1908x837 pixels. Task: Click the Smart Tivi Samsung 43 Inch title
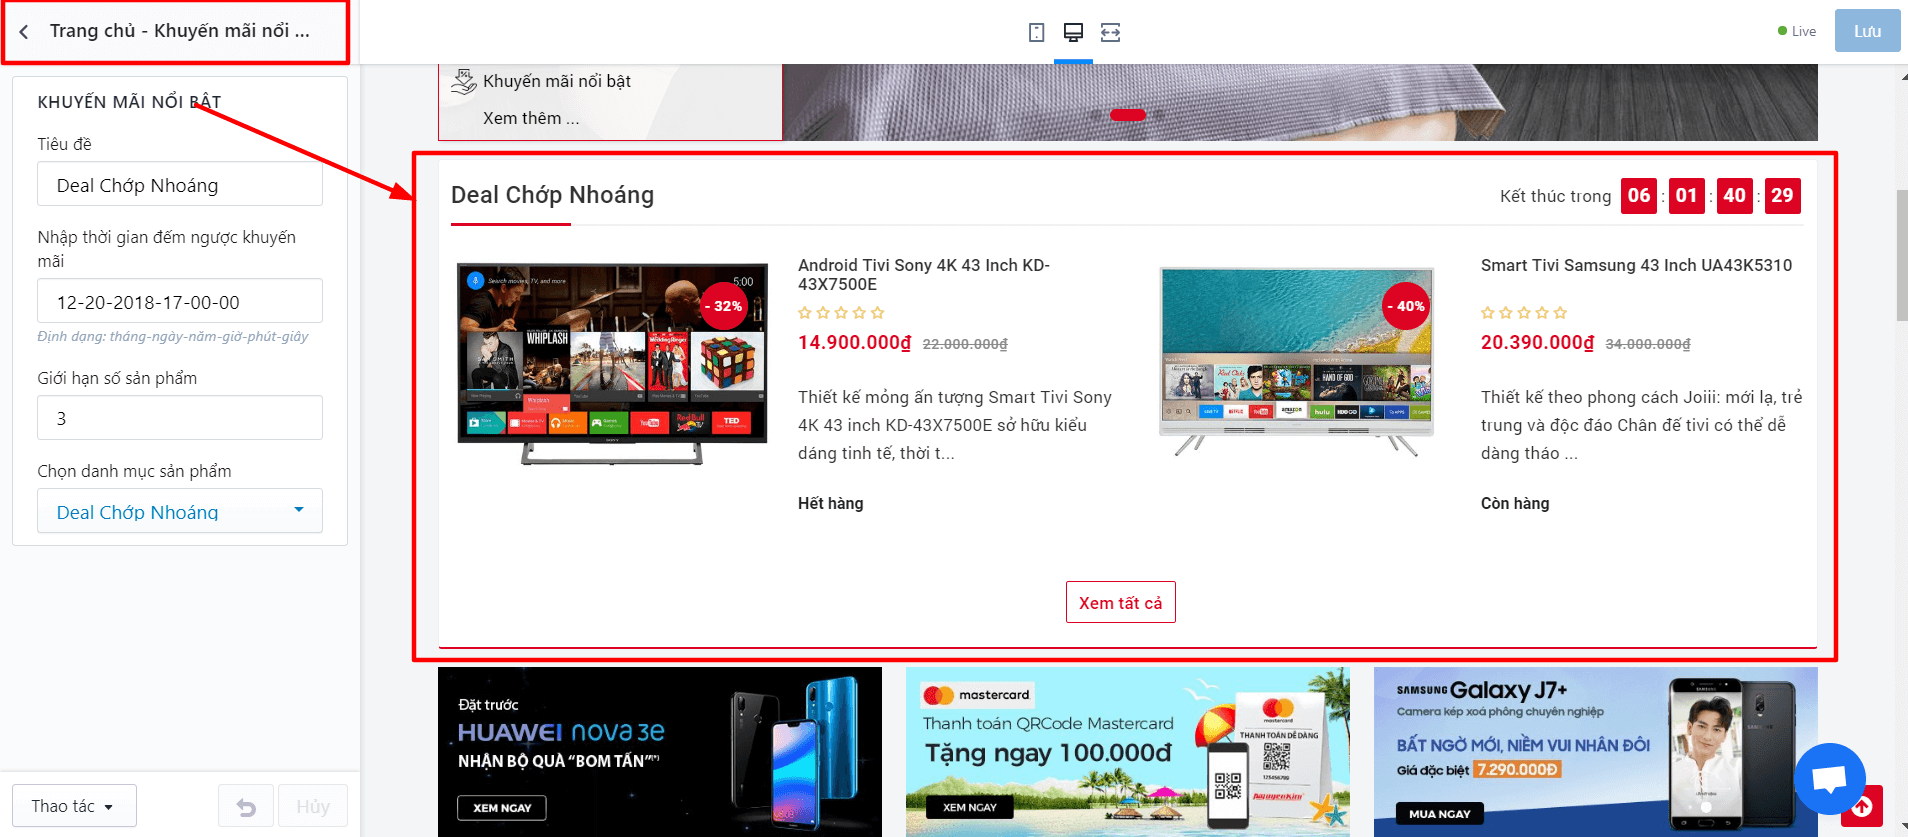(1636, 265)
